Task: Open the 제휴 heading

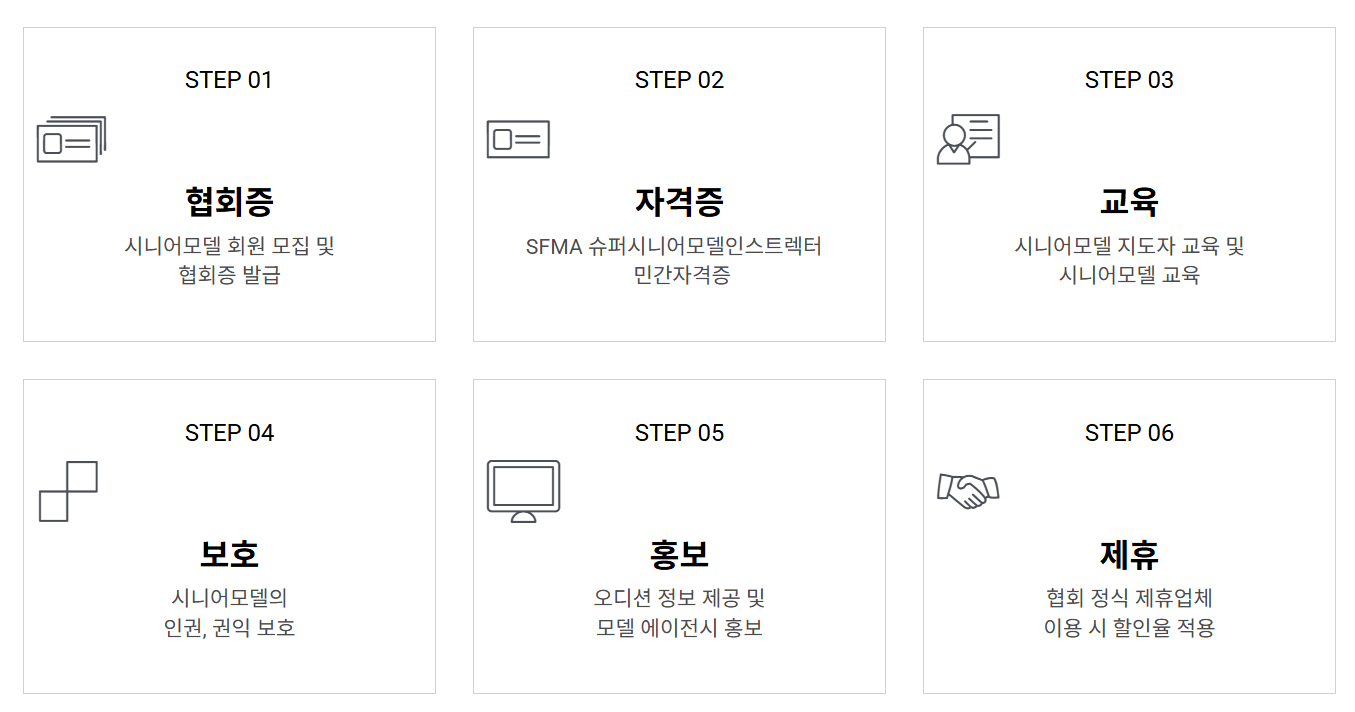Action: (x=1129, y=553)
